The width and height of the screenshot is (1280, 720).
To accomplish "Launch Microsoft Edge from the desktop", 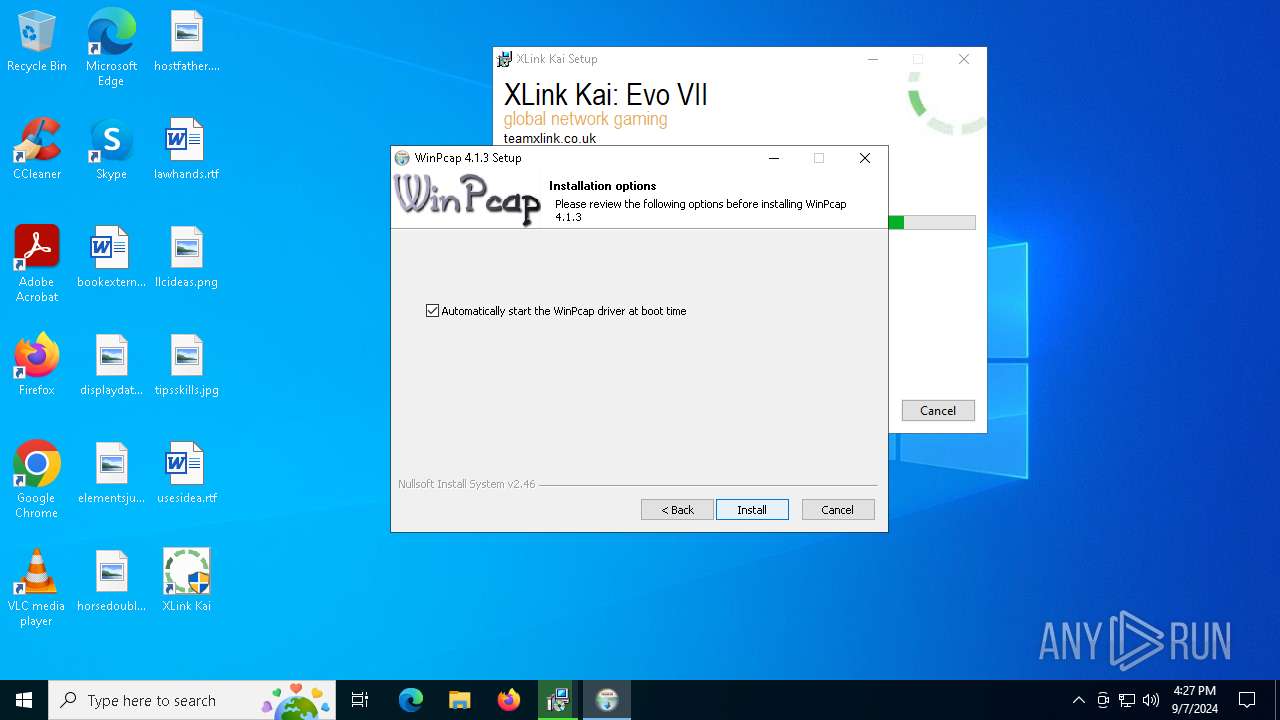I will click(111, 48).
